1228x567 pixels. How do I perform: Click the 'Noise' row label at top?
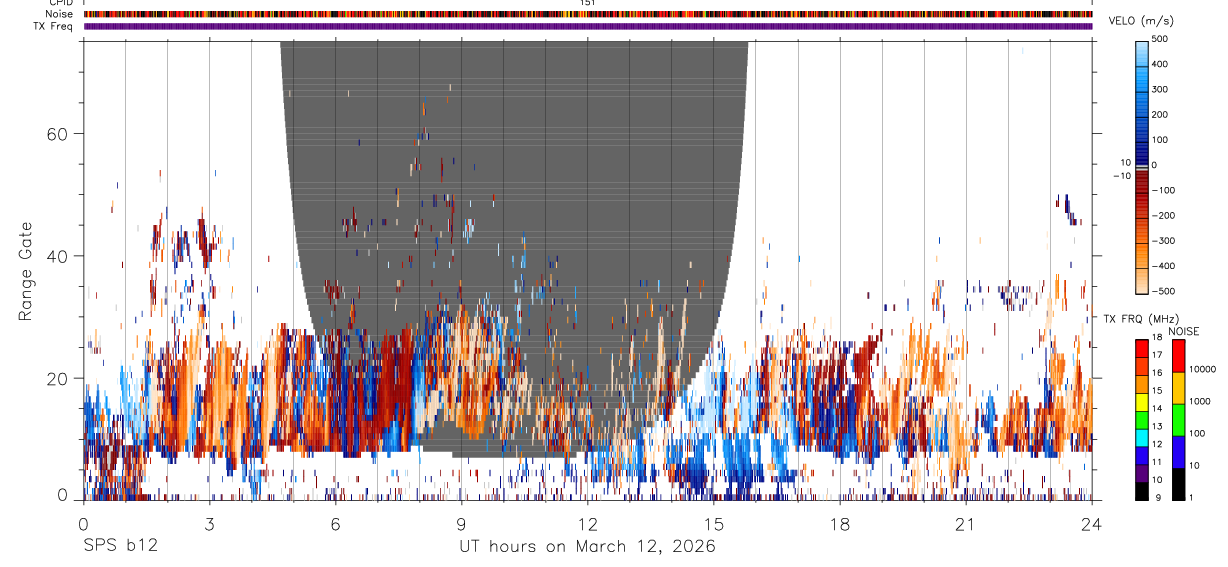point(61,14)
